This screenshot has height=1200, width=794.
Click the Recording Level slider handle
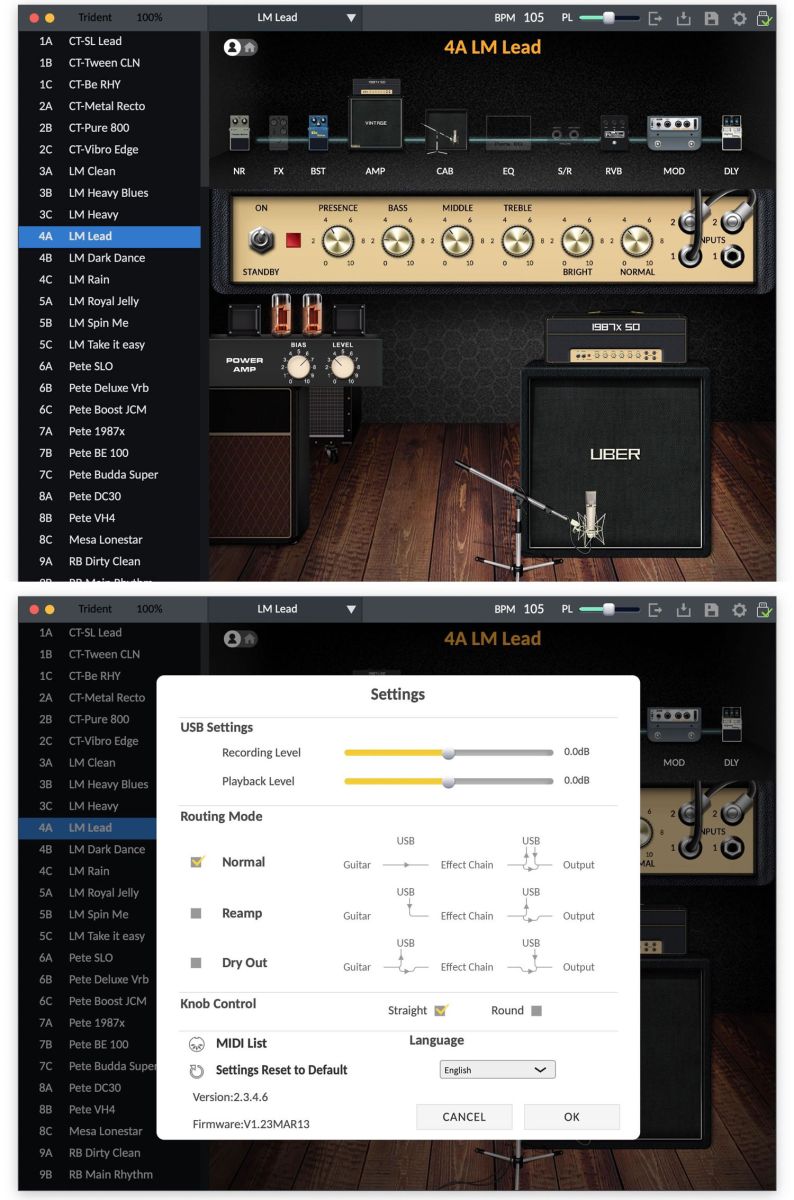click(449, 752)
